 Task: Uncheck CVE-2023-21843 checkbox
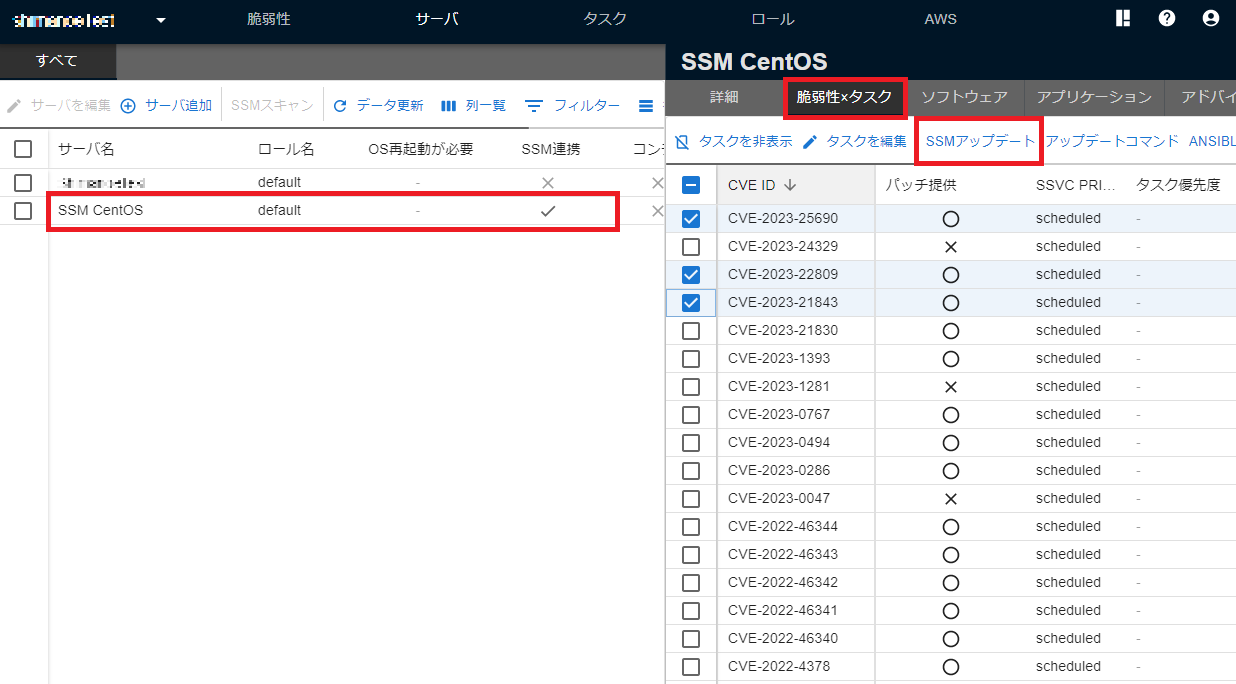[691, 302]
